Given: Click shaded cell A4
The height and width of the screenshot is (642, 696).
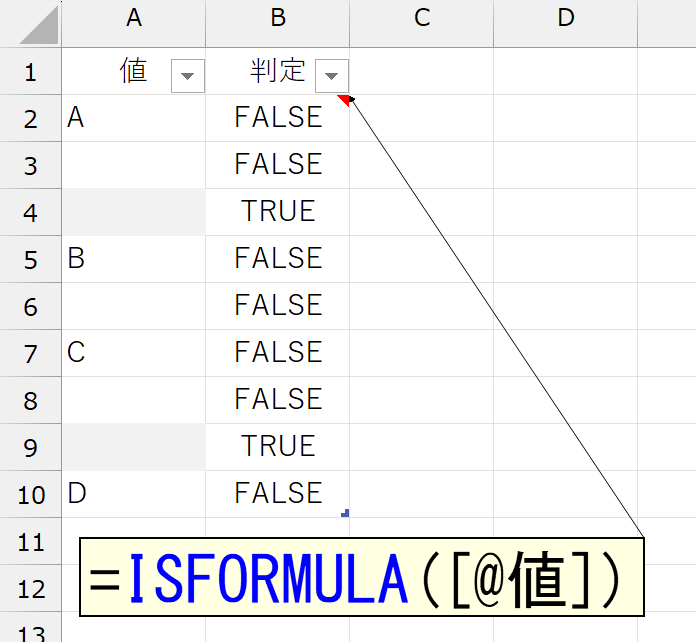Looking at the screenshot, I should 134,213.
